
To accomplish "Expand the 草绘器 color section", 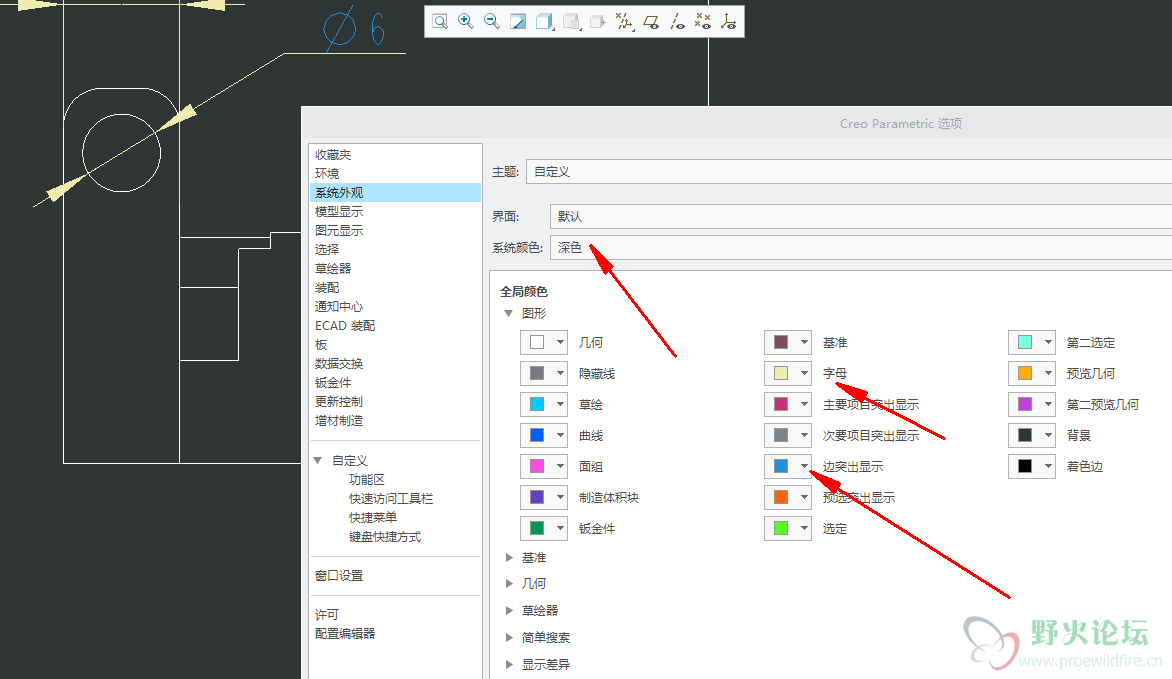I will (509, 611).
